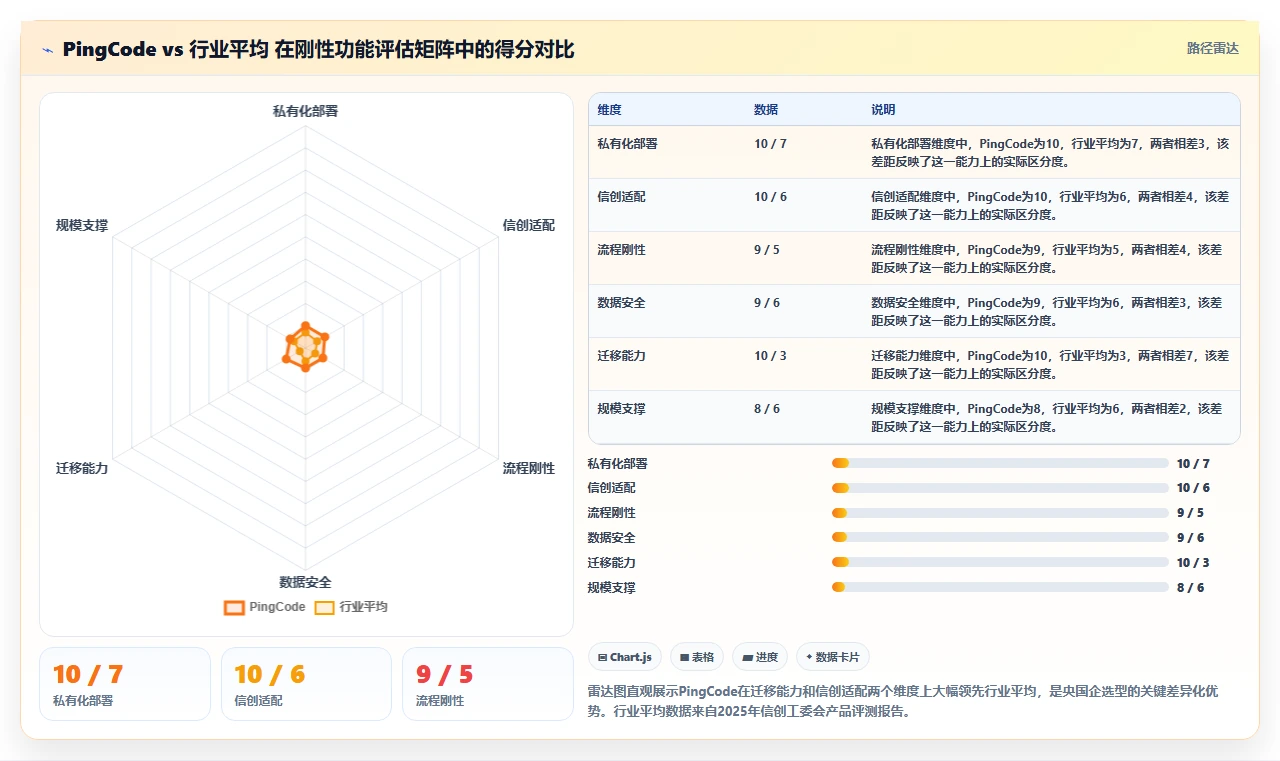Toggle the 行业平均 legend swatch
This screenshot has width=1280, height=761.
[x=324, y=607]
